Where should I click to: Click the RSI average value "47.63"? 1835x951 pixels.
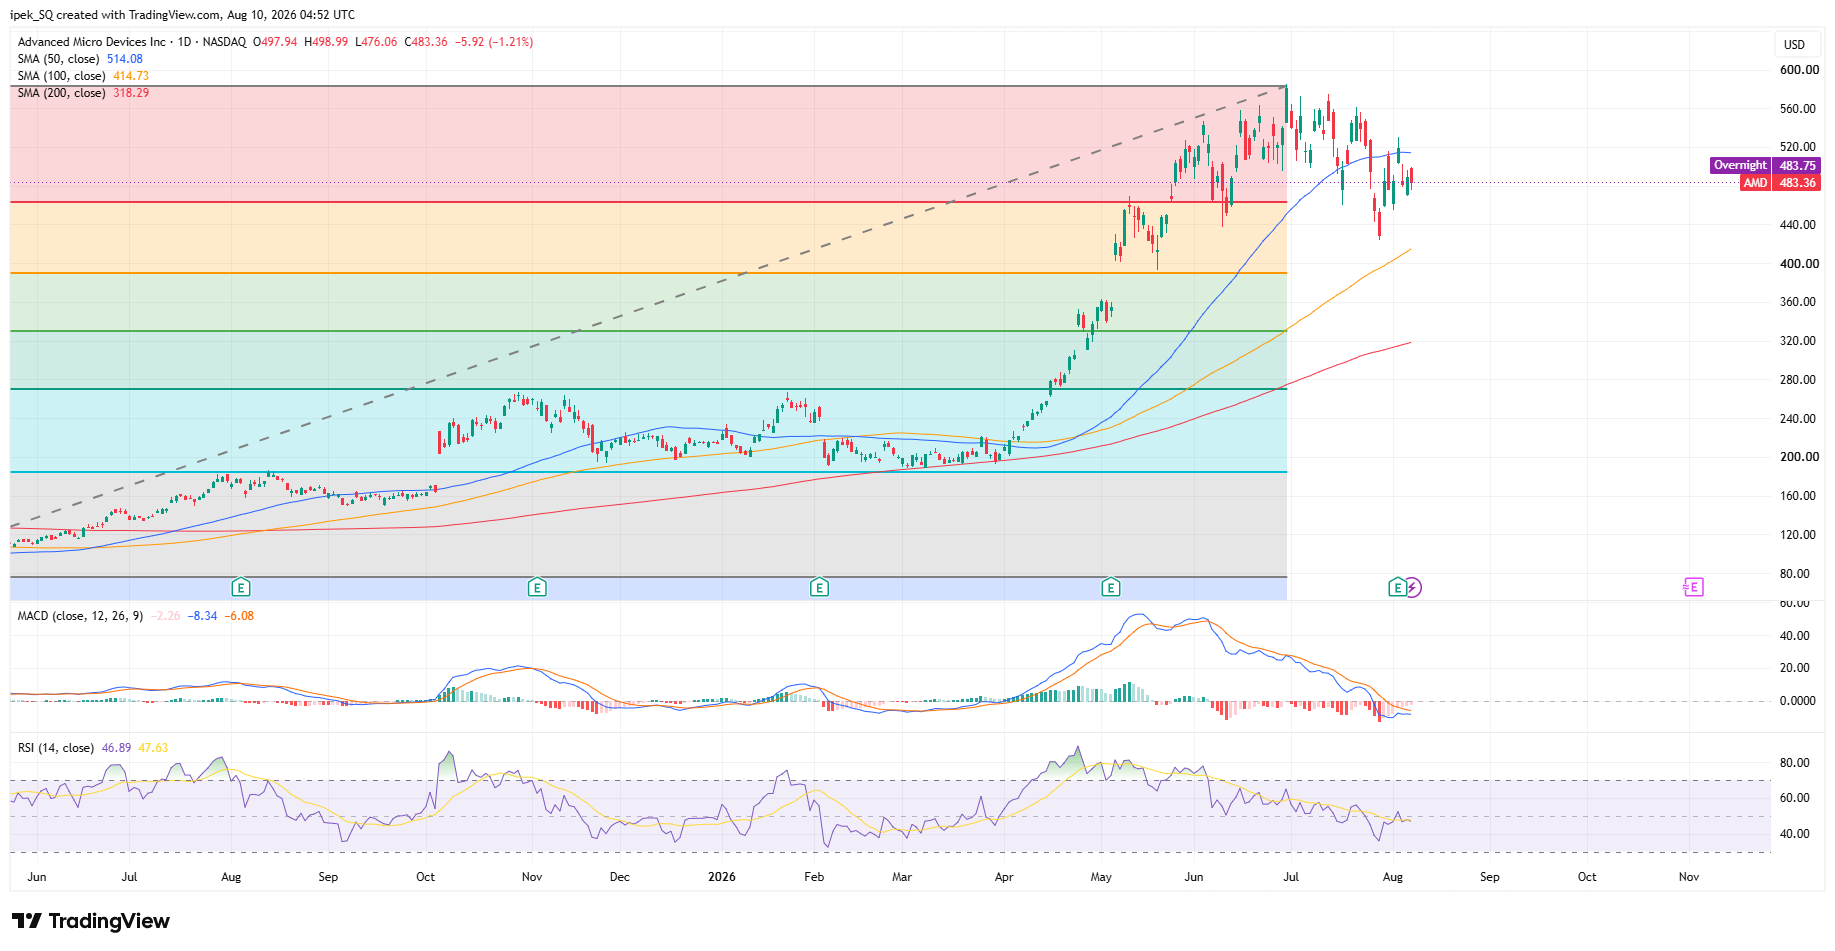point(153,748)
